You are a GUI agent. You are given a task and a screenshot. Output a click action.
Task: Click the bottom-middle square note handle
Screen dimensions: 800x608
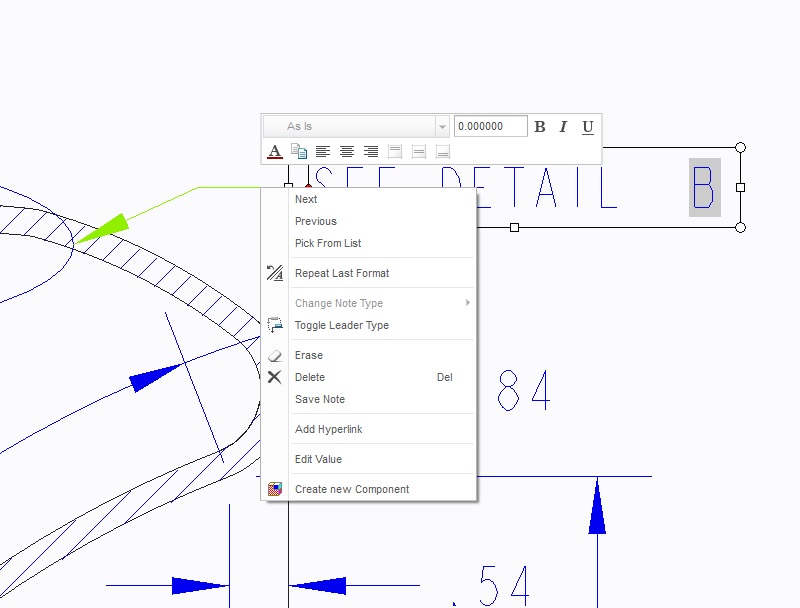(514, 227)
